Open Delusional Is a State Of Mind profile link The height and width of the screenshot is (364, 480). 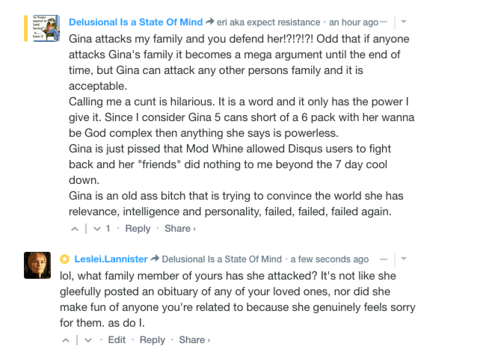[136, 22]
